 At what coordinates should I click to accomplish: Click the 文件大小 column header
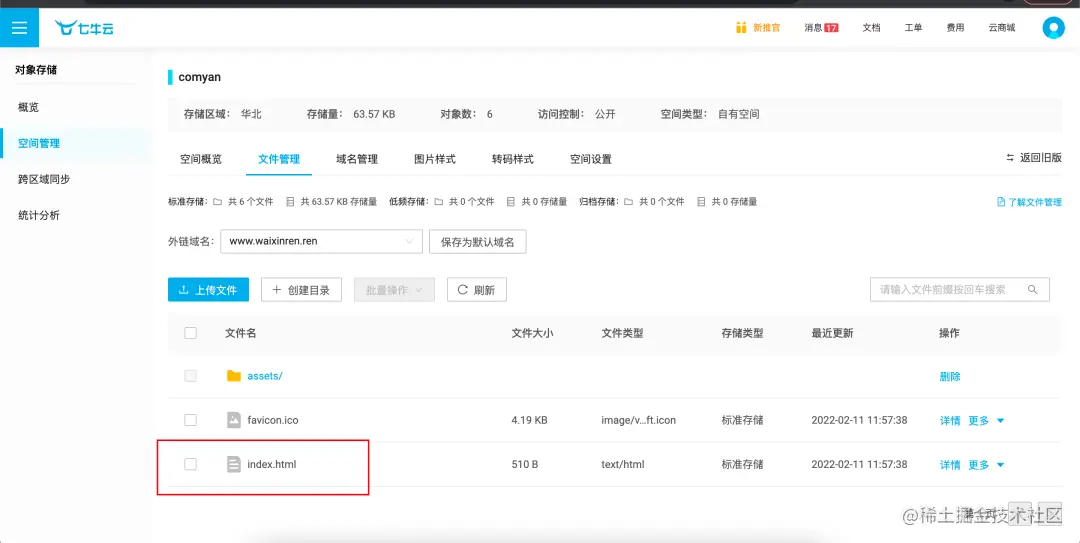click(532, 333)
